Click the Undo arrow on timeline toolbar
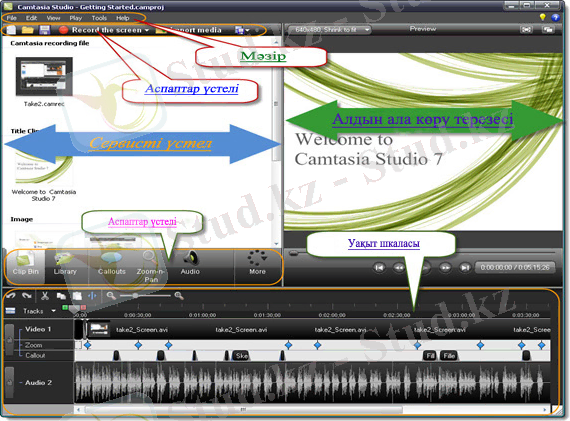Screen dimensions: 570x421 (11, 296)
